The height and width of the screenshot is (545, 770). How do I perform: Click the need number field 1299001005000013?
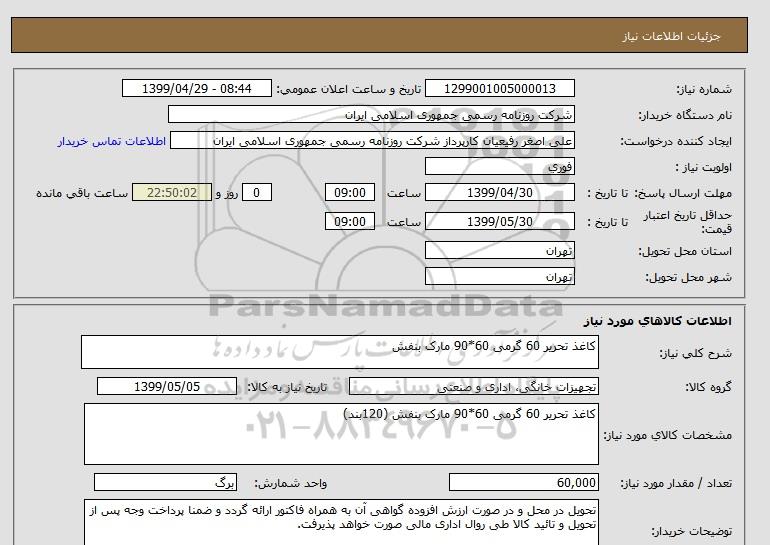click(499, 88)
